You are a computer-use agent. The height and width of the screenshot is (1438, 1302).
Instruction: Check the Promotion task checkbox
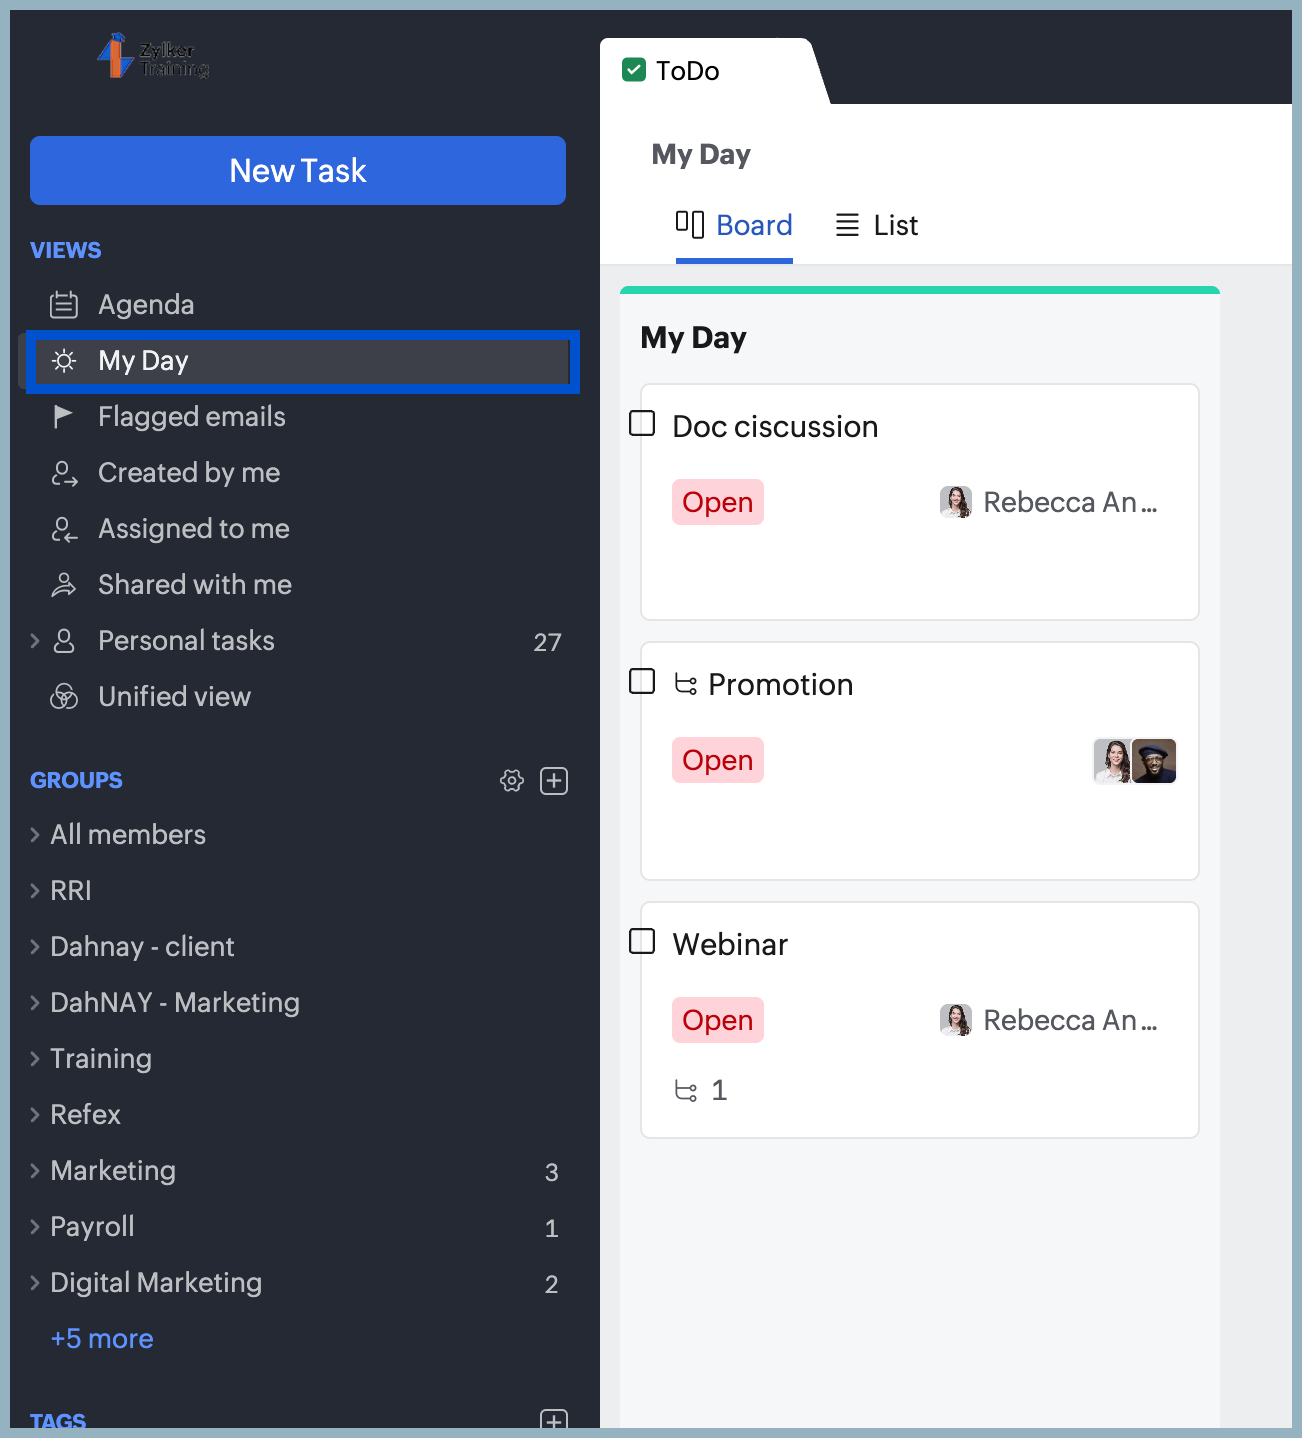click(x=642, y=682)
